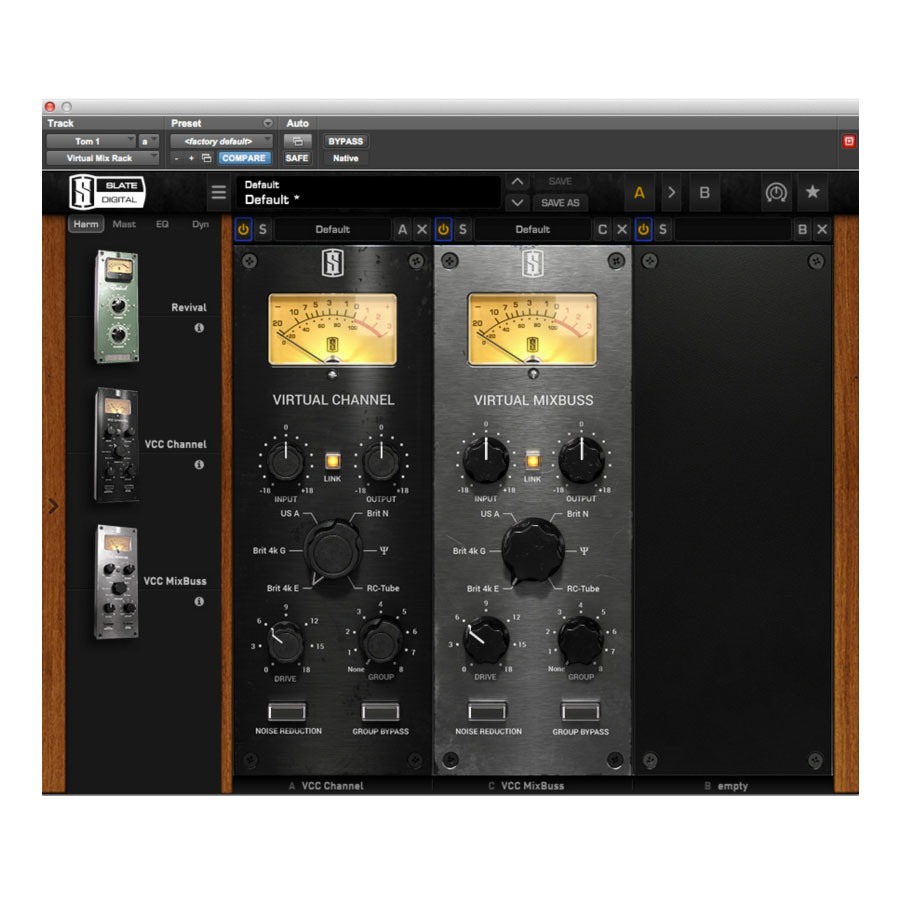This screenshot has width=900, height=900.
Task: Toggle Noise Reduction on Virtual Mixbuss
Action: point(487,712)
